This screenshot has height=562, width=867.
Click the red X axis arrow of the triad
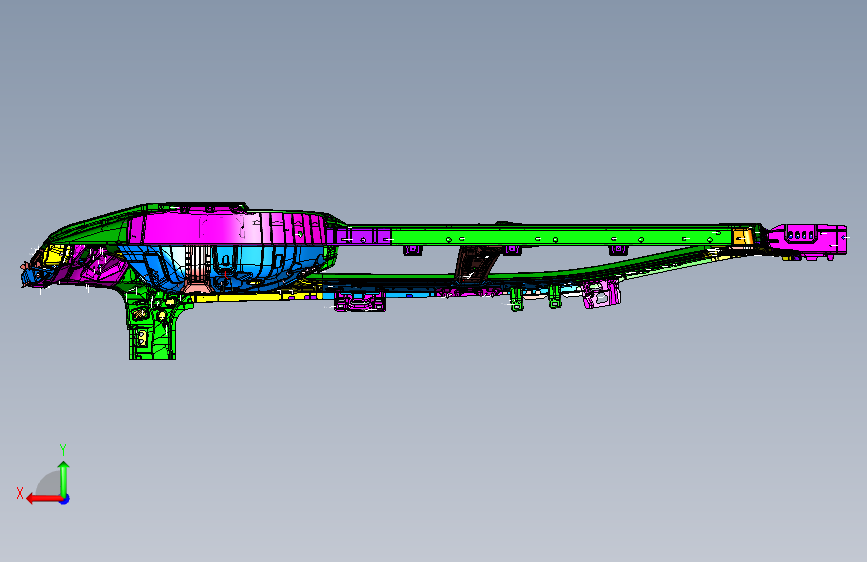44,499
